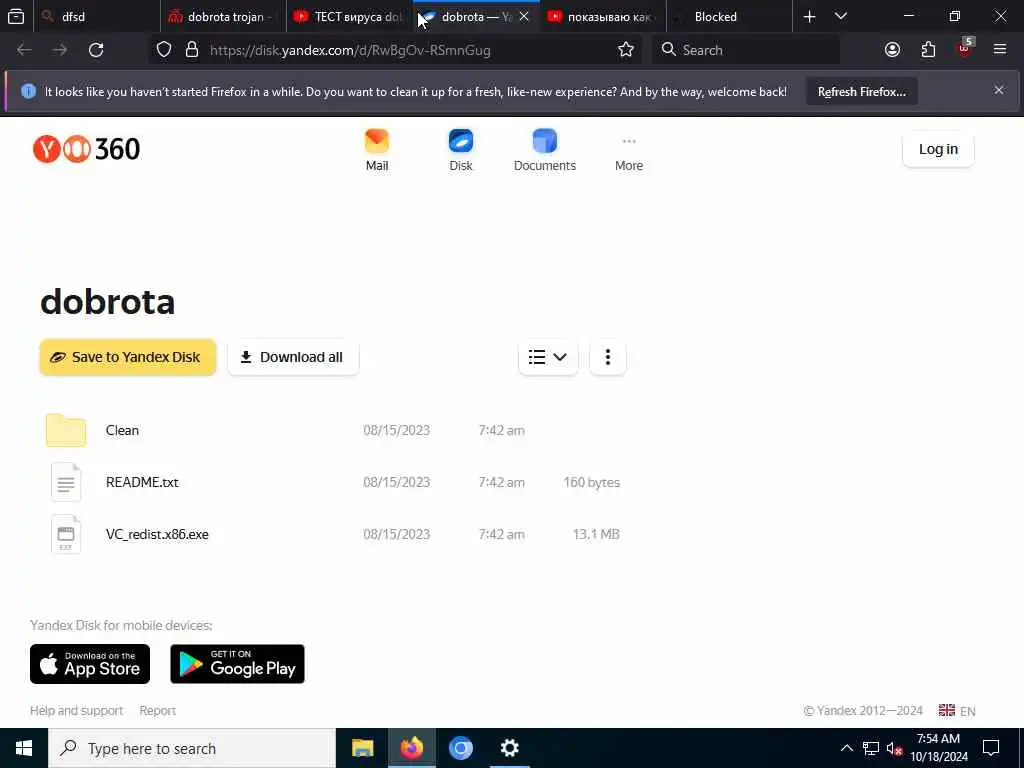Focus Windows 'Type here to search' box
Image resolution: width=1024 pixels, height=768 pixels.
[192, 748]
